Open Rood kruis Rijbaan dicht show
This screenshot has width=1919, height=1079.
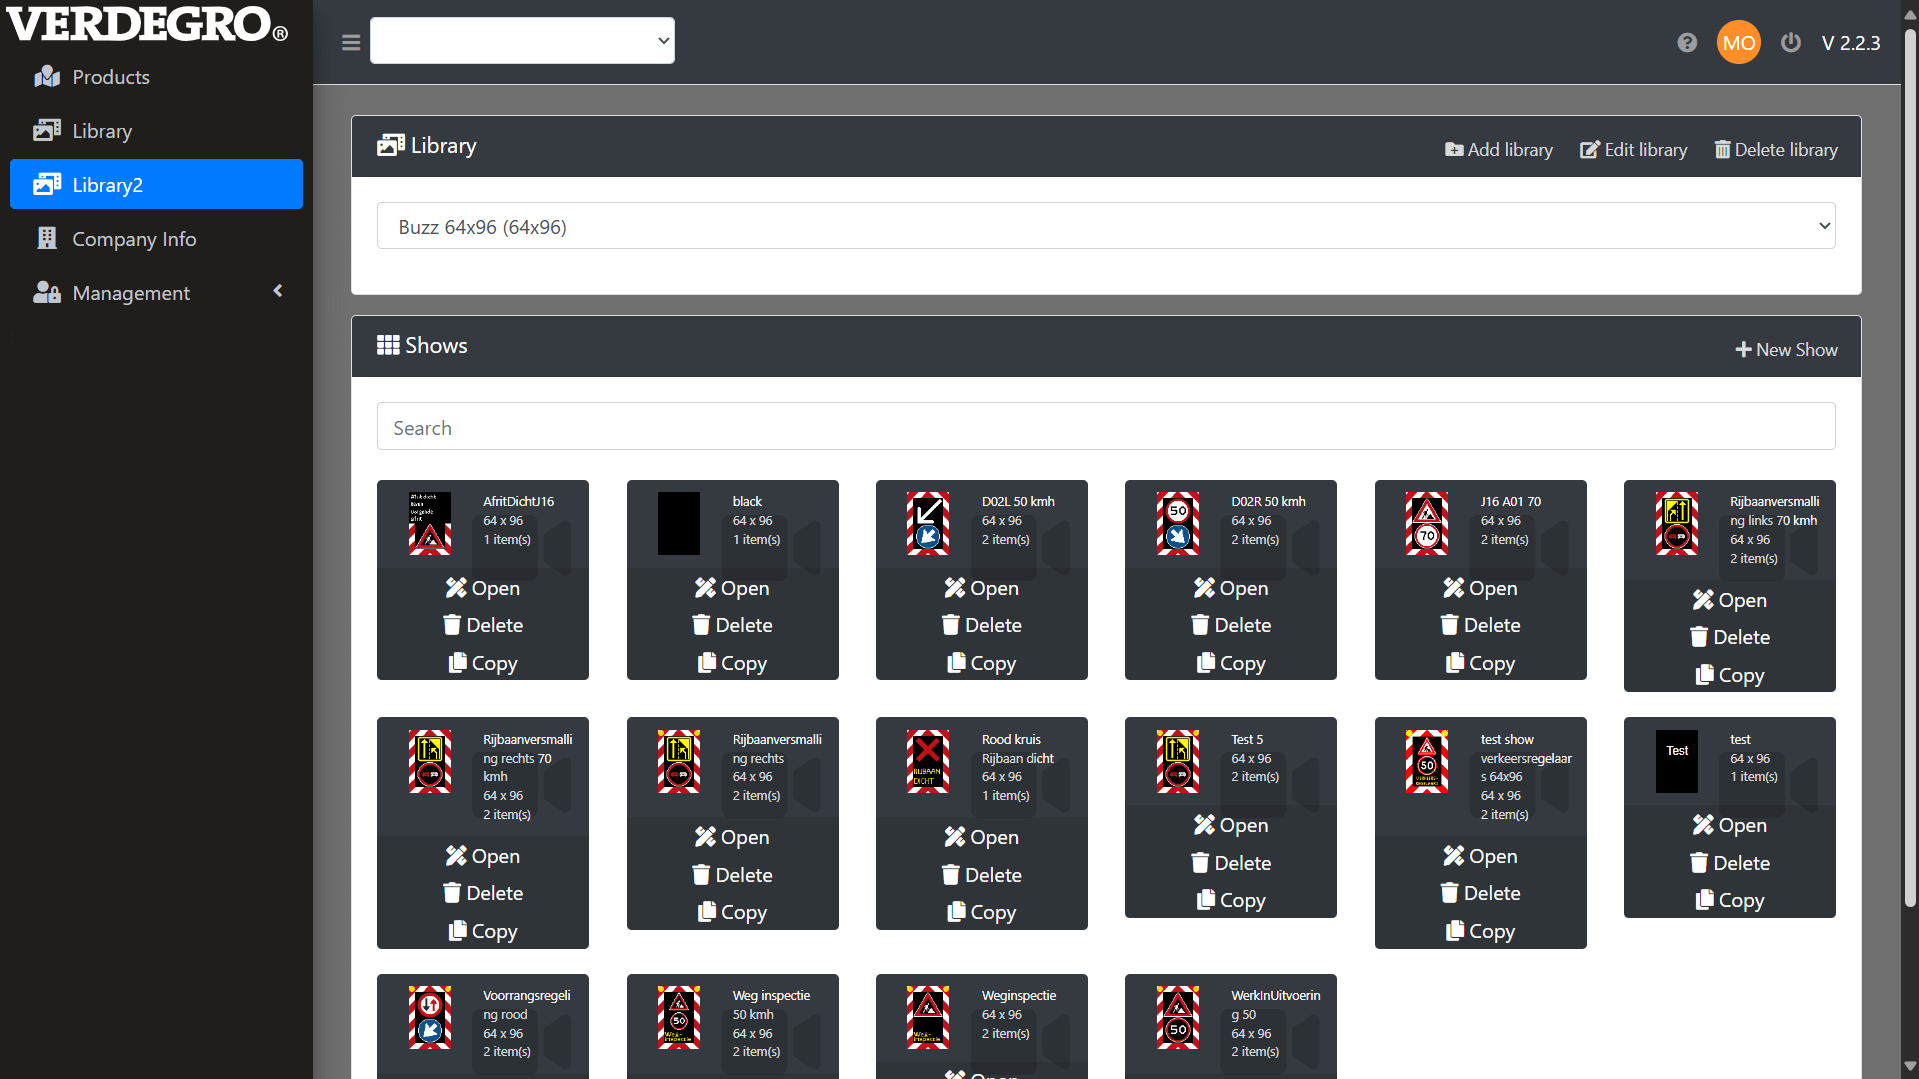pyautogui.click(x=982, y=837)
